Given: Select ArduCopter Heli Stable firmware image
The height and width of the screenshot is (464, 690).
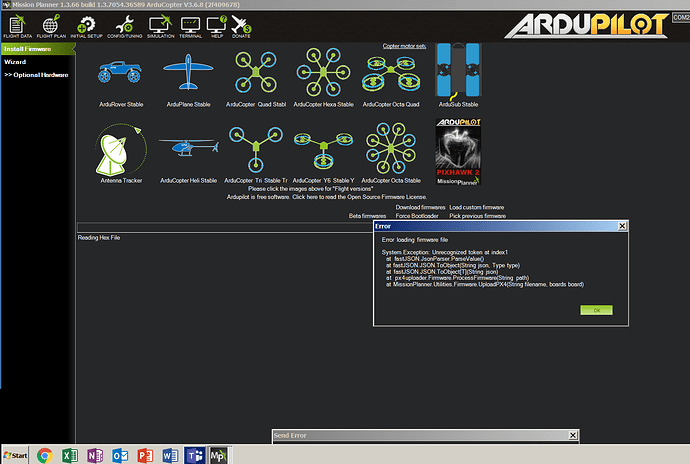Looking at the screenshot, I should 188,147.
